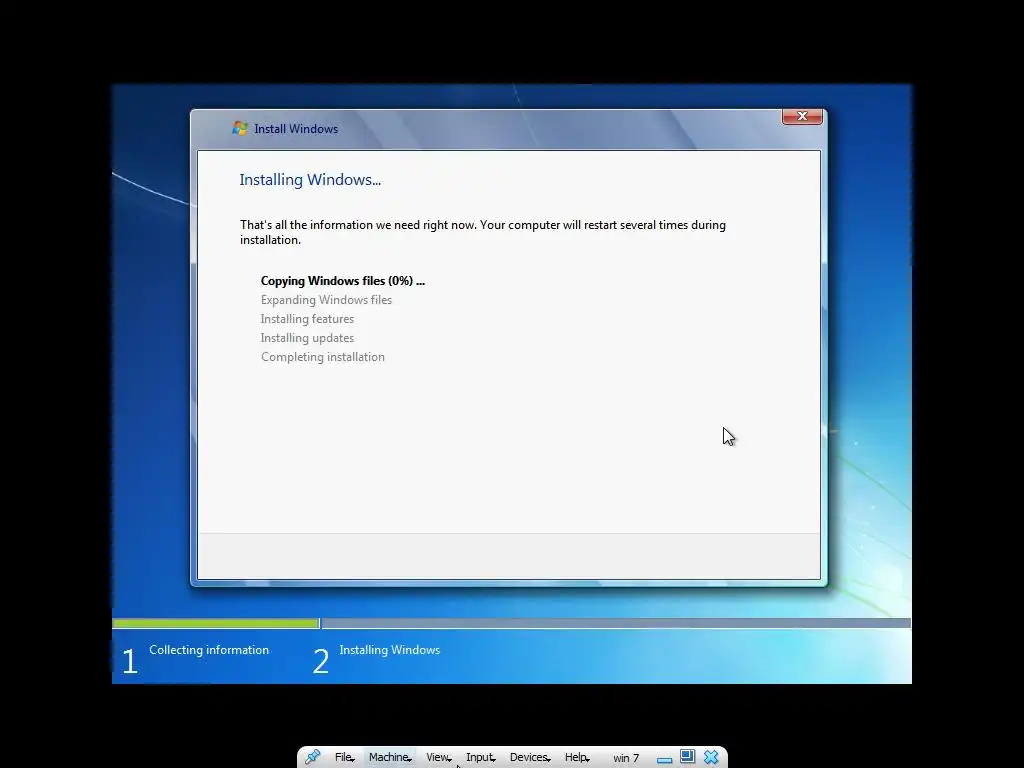Click the 'Installing Windows...' heading
This screenshot has height=768, width=1024.
[x=310, y=180]
